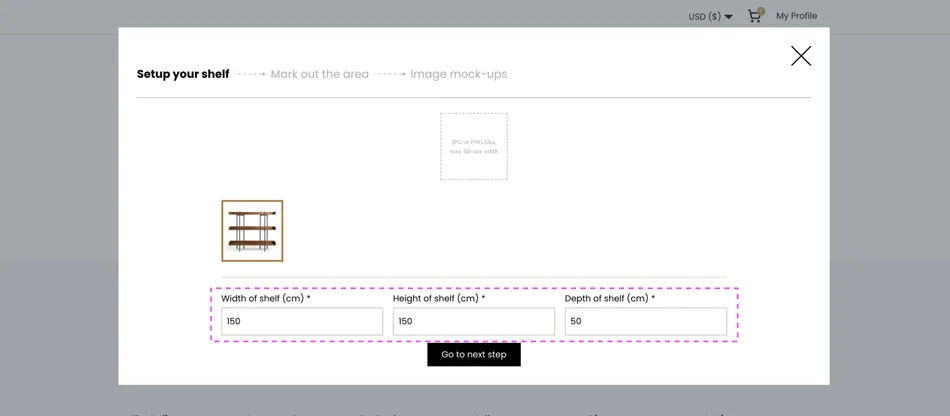Close the shelf setup dialog
Screen dimensions: 950x416
801,56
